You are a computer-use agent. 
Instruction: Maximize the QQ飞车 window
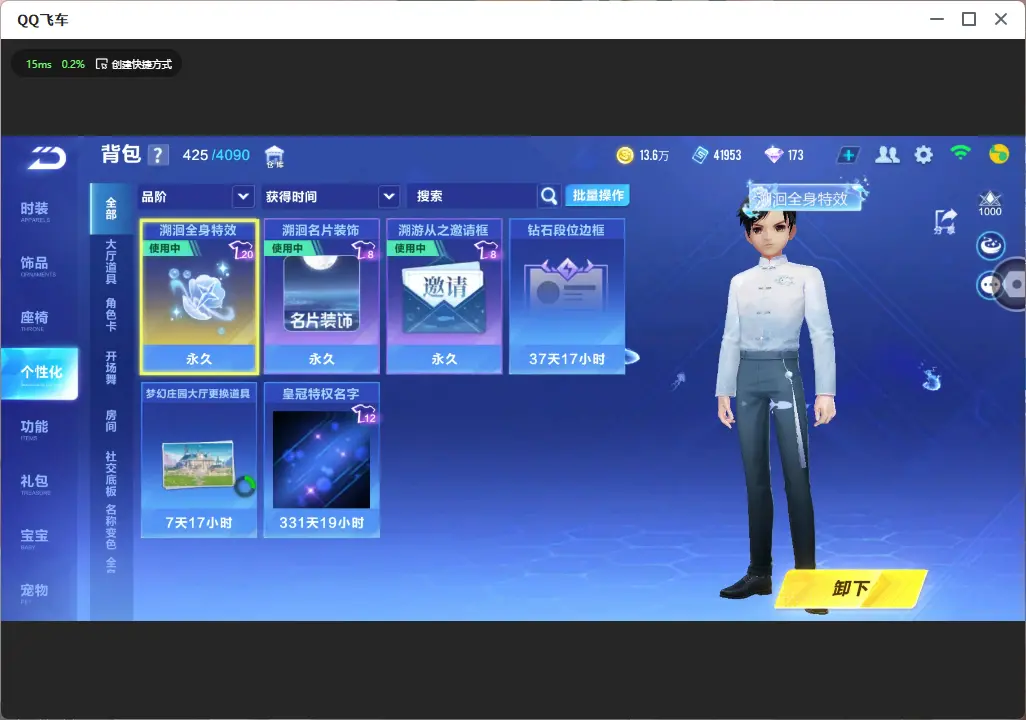(969, 20)
